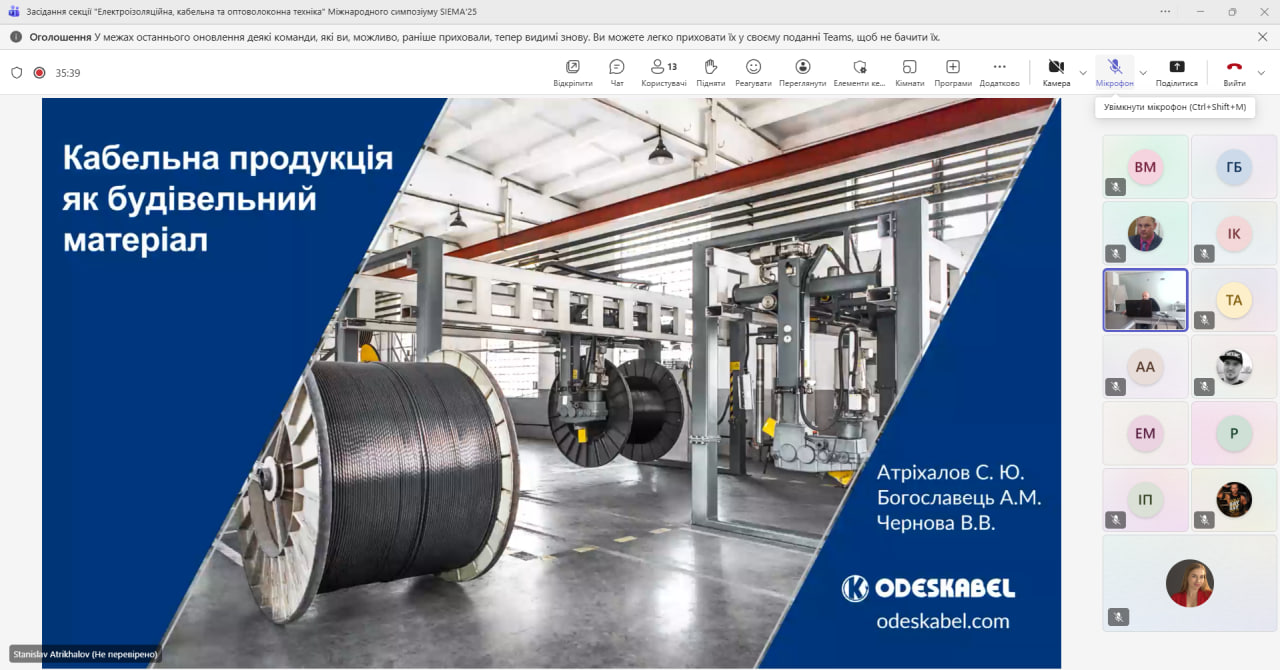Click muted mic icon on ВМ tile
Viewport: 1280px width, 670px height.
1116,187
